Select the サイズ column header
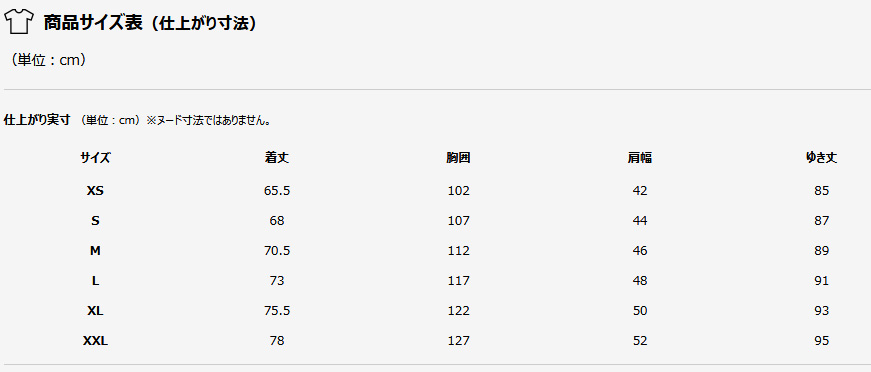Image resolution: width=871 pixels, height=372 pixels. (x=95, y=158)
